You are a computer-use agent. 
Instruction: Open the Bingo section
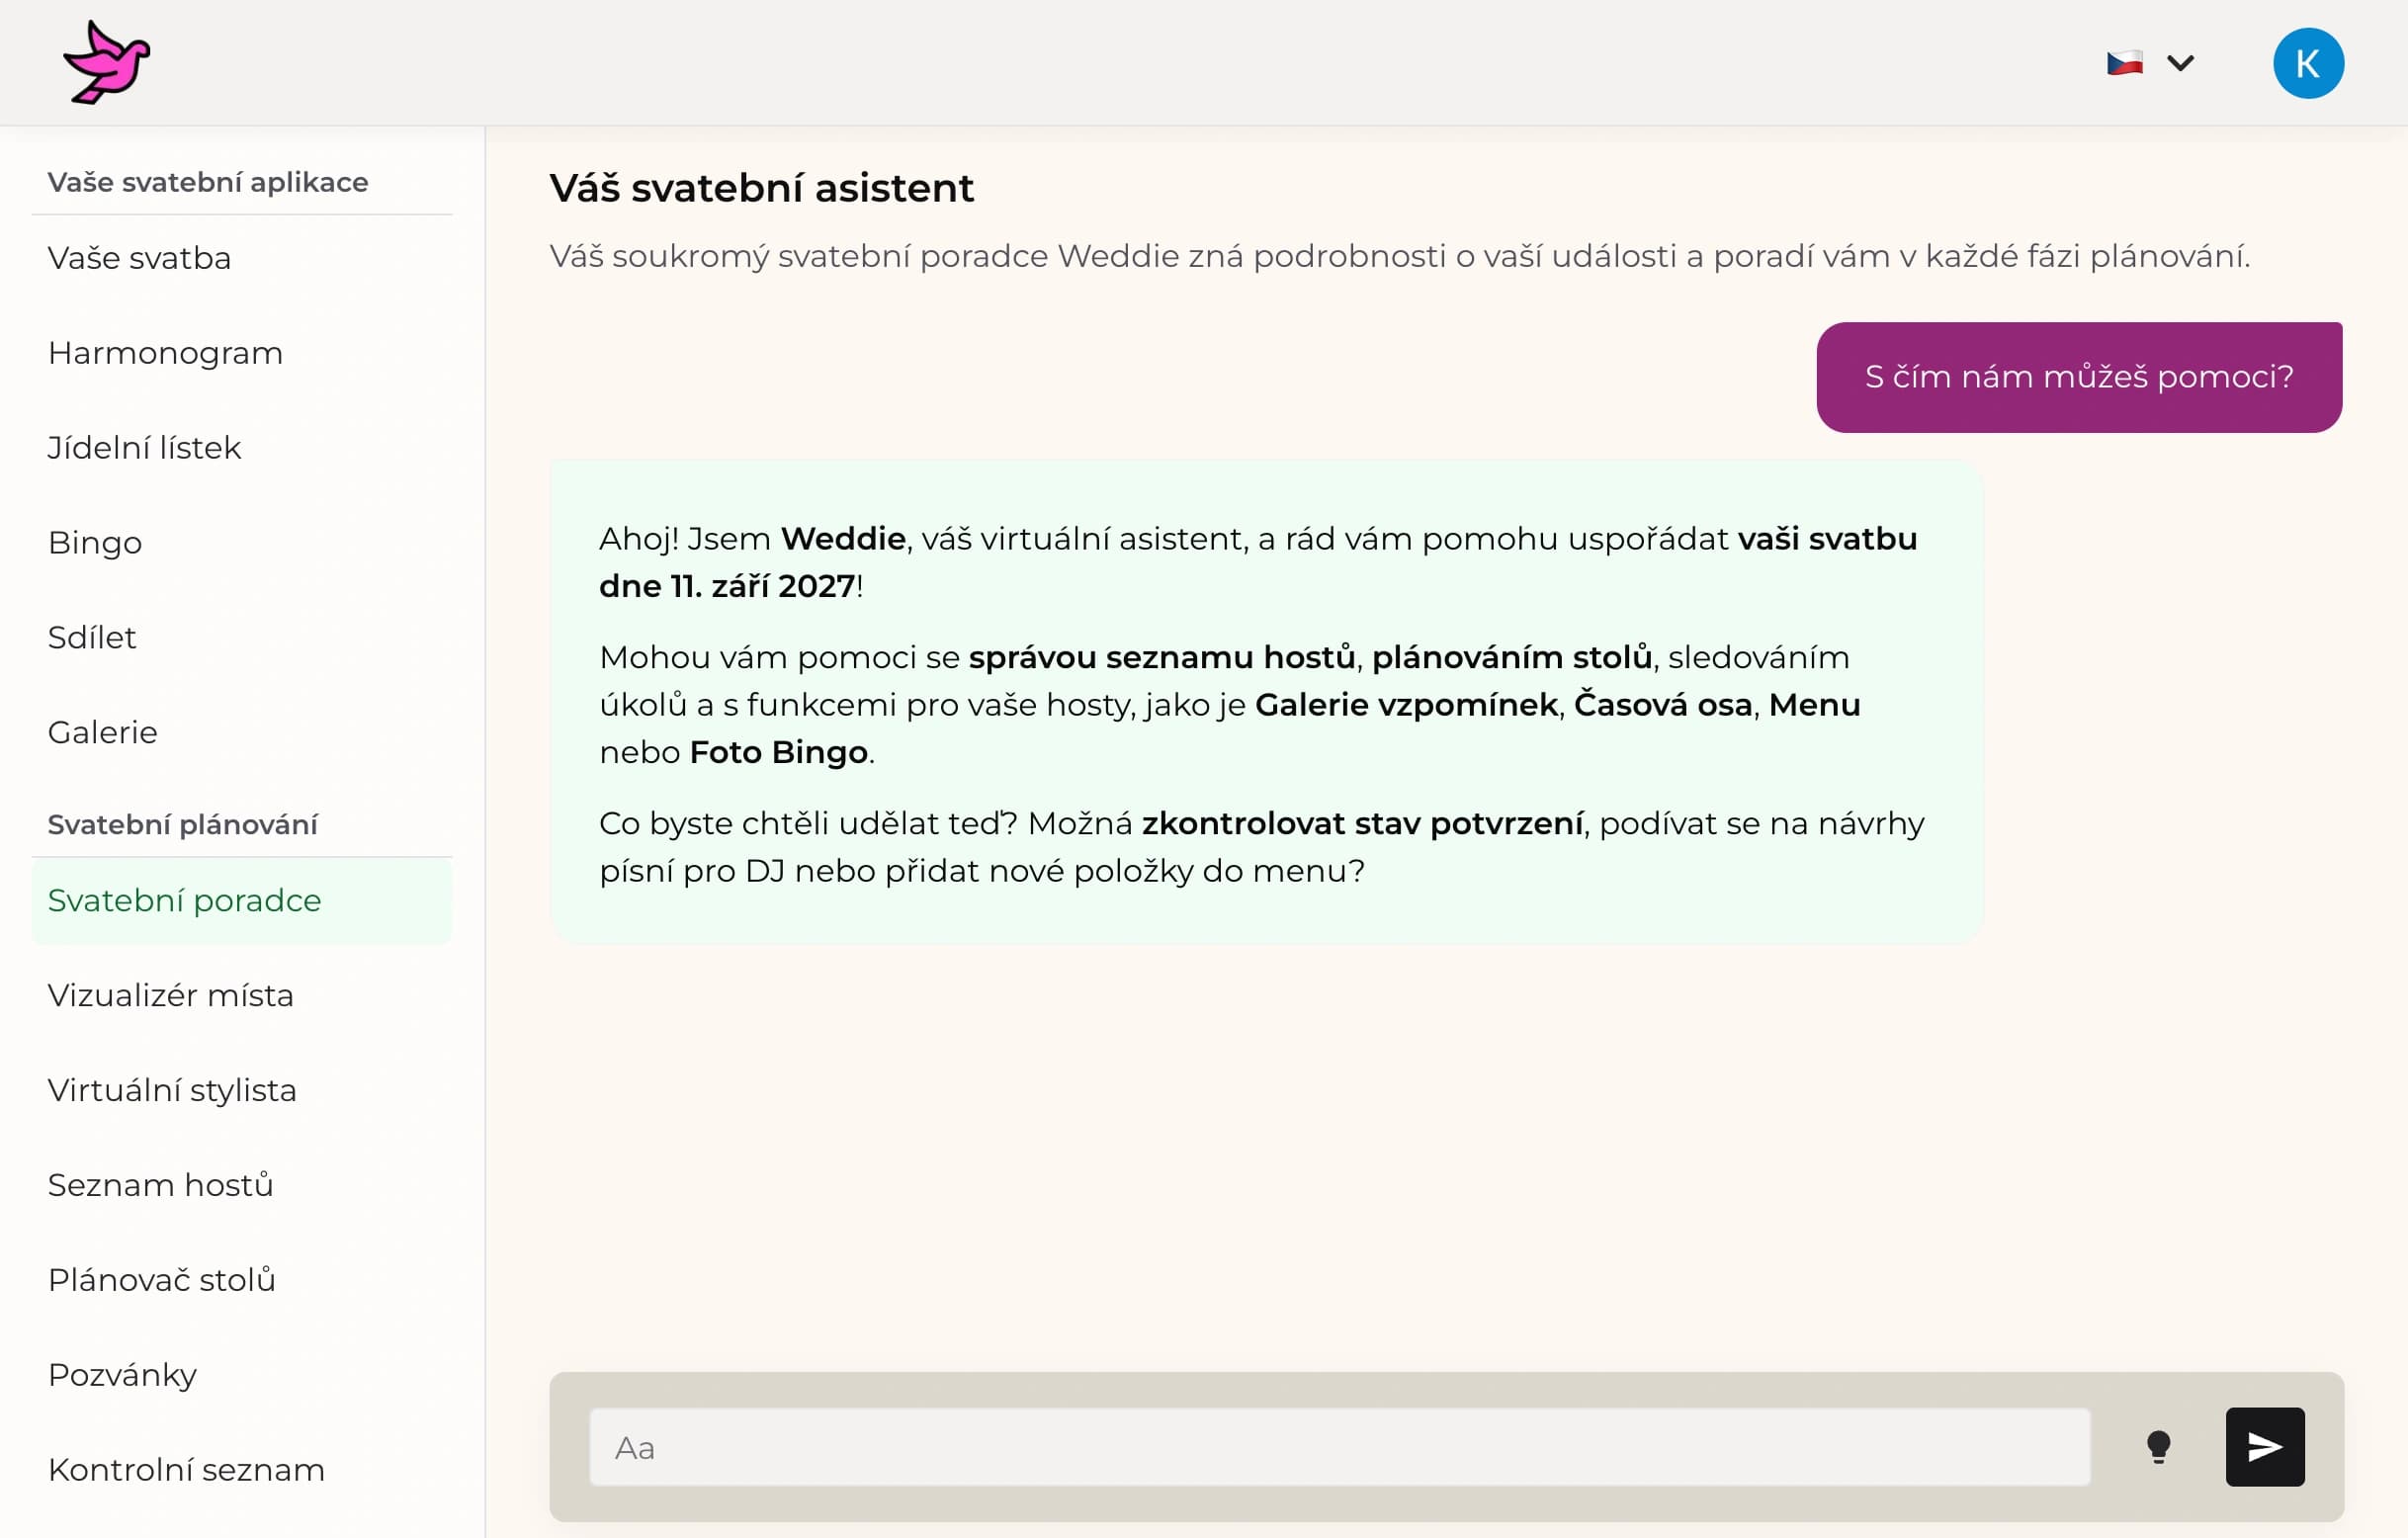click(x=94, y=542)
